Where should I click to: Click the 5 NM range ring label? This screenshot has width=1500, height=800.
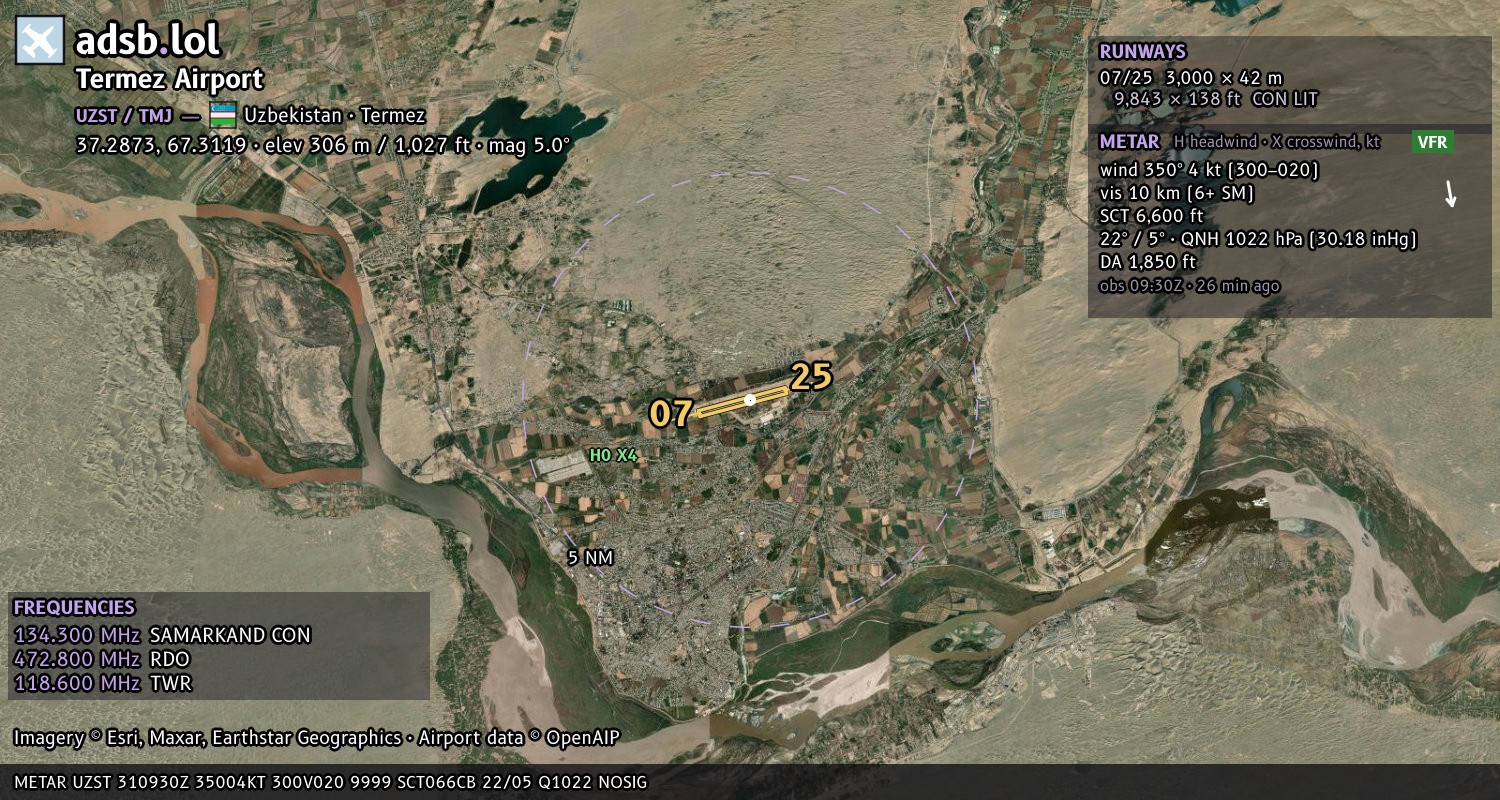point(589,558)
